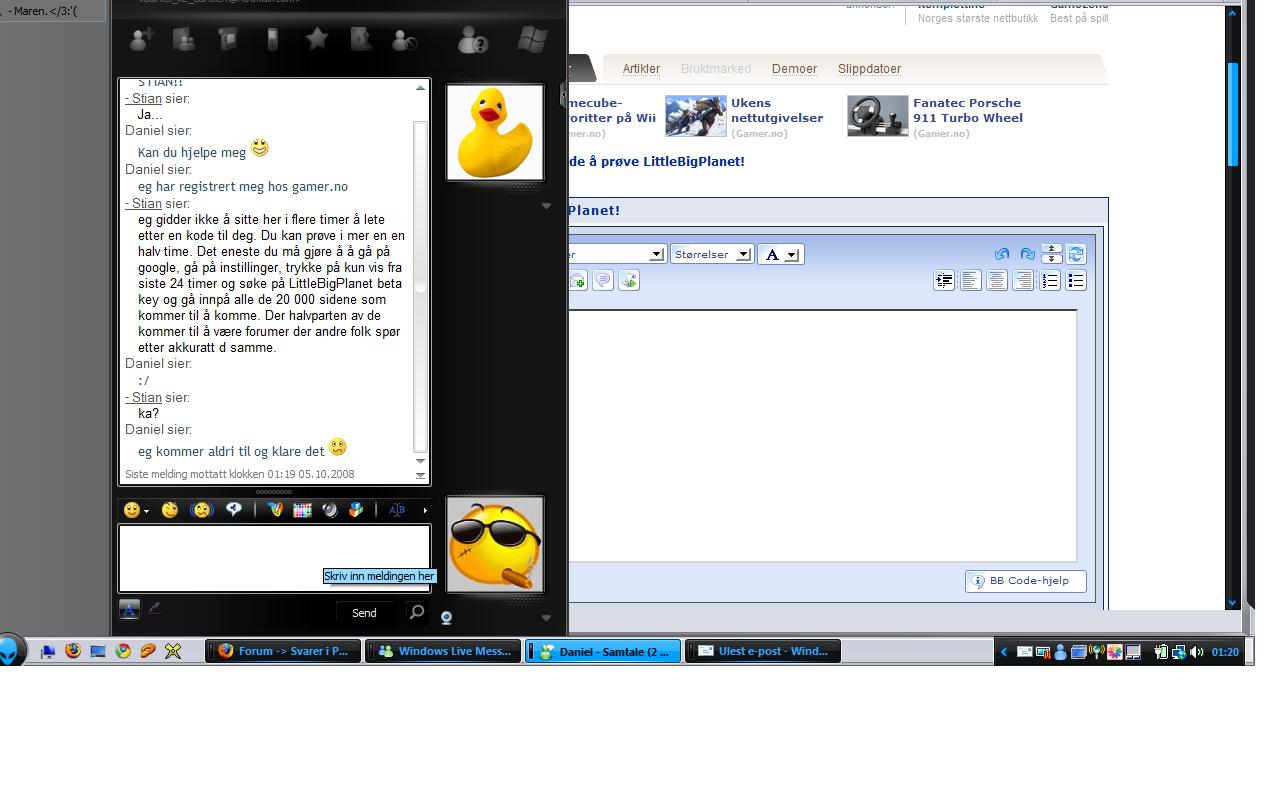Change the message font with the A button
1280x800 pixels.
129,609
